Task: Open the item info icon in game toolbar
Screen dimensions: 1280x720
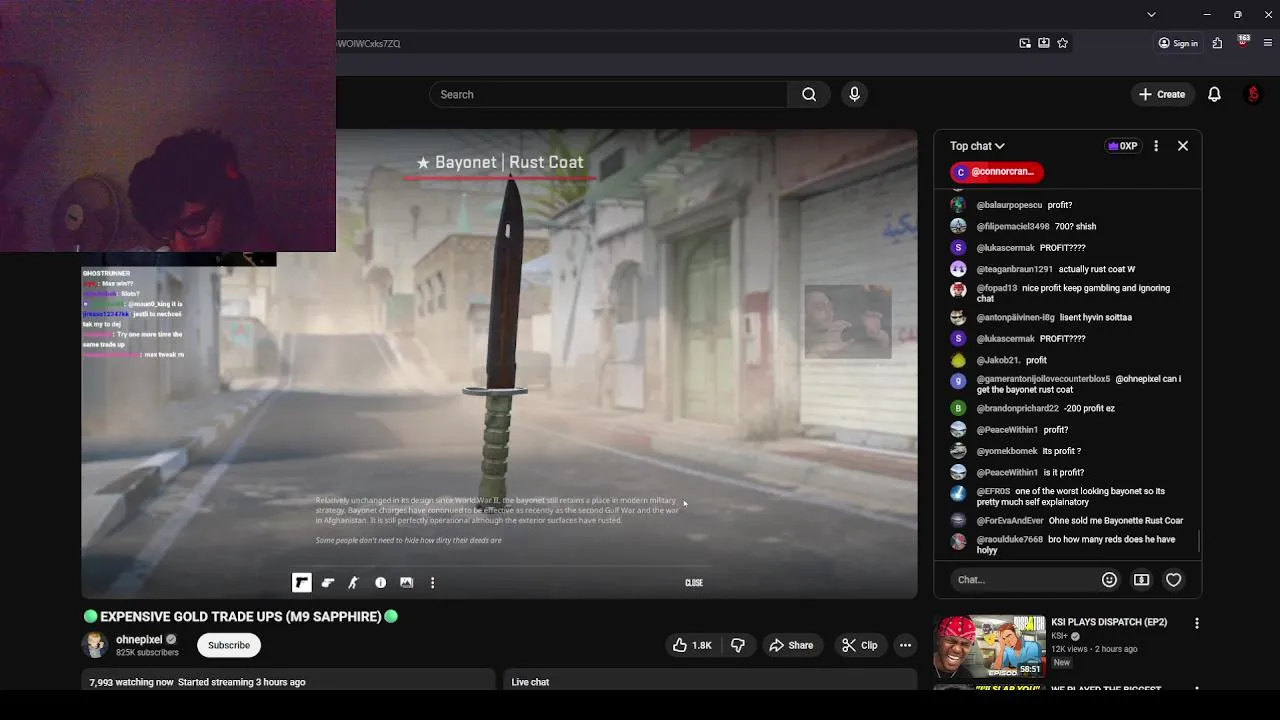Action: 380,582
